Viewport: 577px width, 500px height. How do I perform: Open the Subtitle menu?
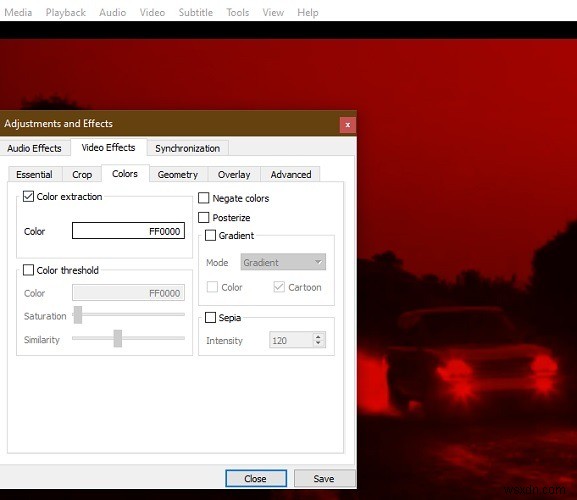[x=196, y=13]
